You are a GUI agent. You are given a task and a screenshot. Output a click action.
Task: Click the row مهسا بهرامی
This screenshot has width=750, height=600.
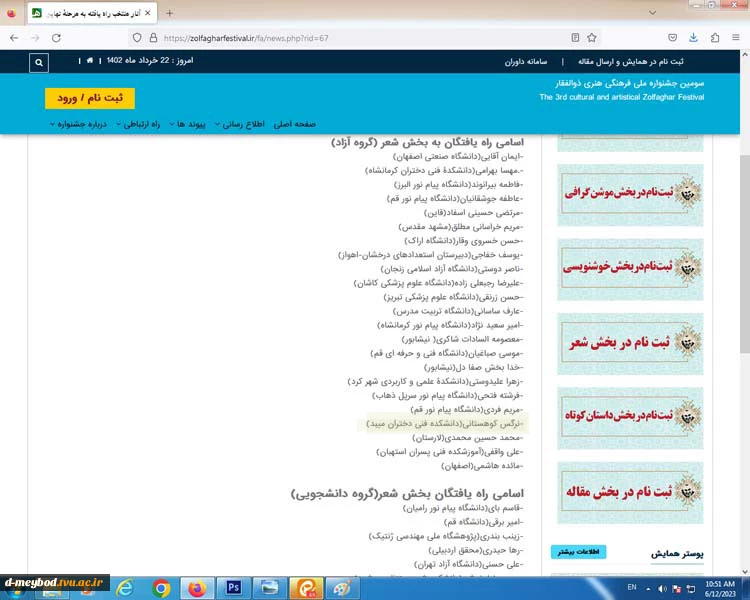coord(444,170)
